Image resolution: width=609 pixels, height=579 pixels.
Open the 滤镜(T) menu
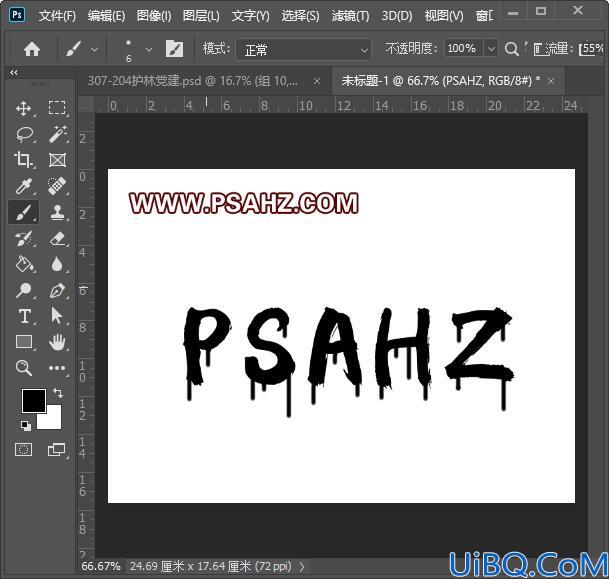tap(350, 16)
